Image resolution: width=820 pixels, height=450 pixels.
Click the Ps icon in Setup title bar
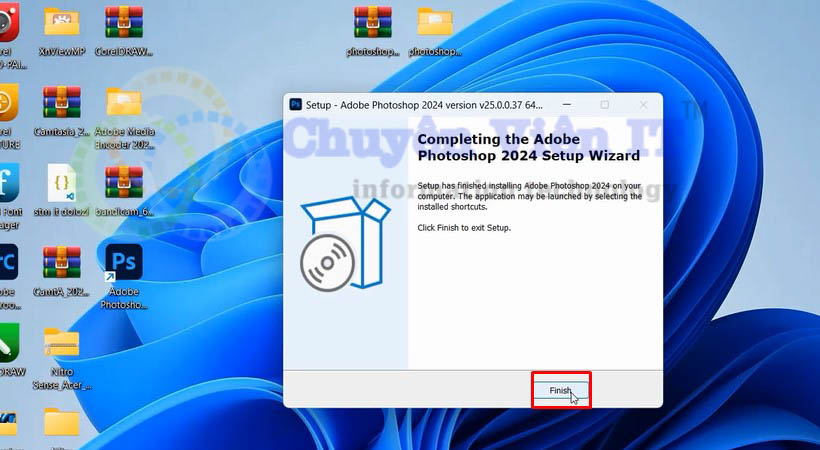pyautogui.click(x=295, y=105)
